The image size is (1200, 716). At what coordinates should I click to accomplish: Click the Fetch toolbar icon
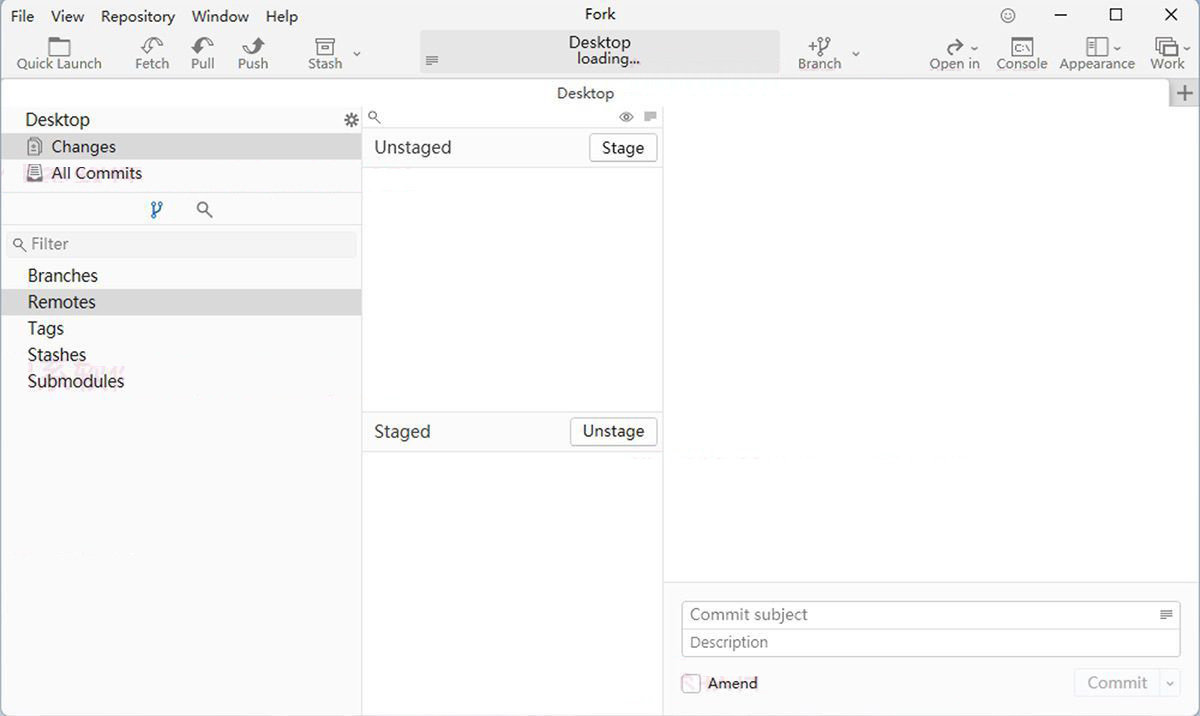point(152,46)
